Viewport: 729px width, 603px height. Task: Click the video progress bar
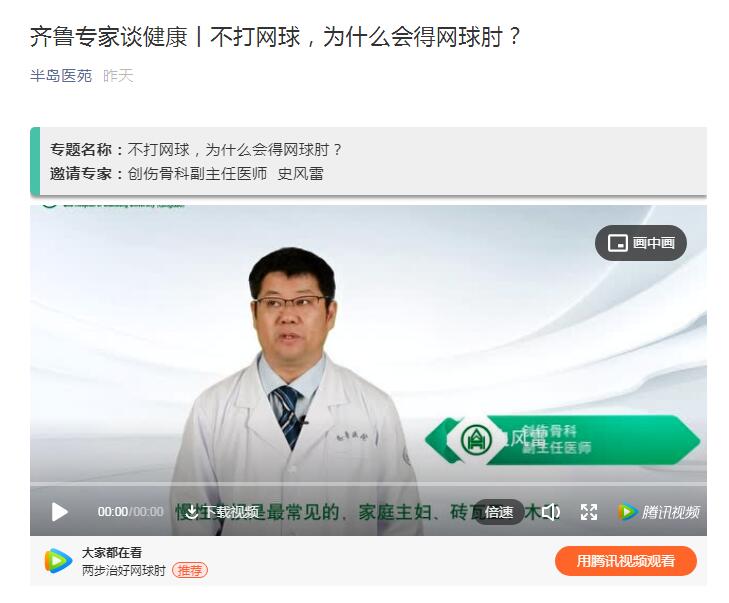pos(368,484)
